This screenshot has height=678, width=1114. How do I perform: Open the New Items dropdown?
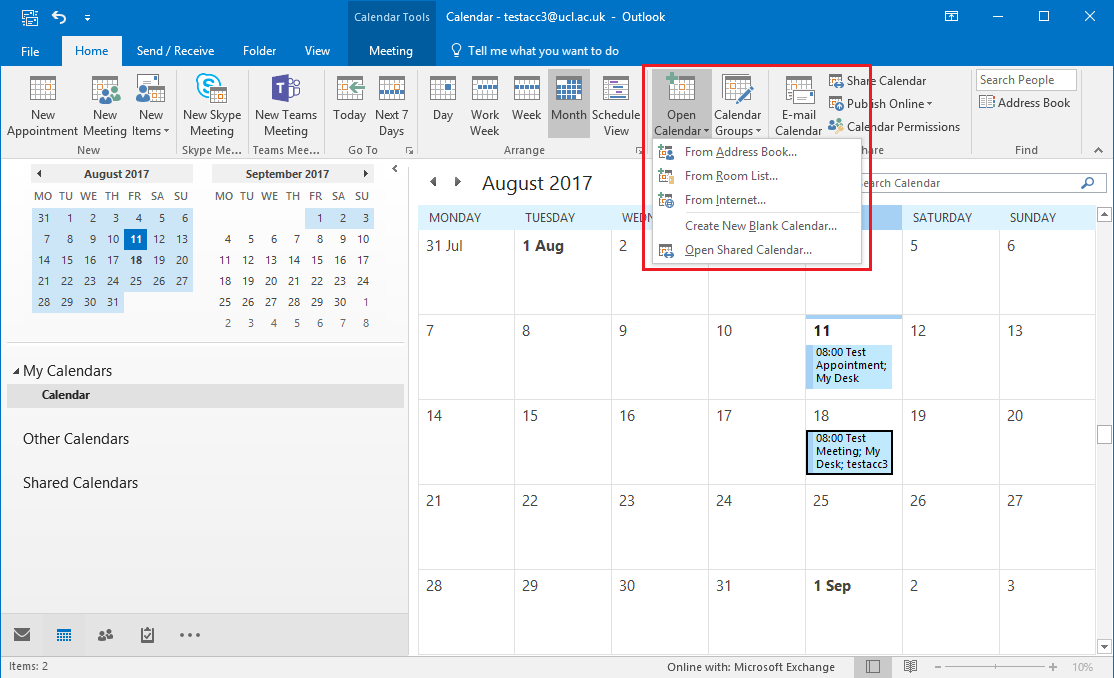pyautogui.click(x=150, y=104)
